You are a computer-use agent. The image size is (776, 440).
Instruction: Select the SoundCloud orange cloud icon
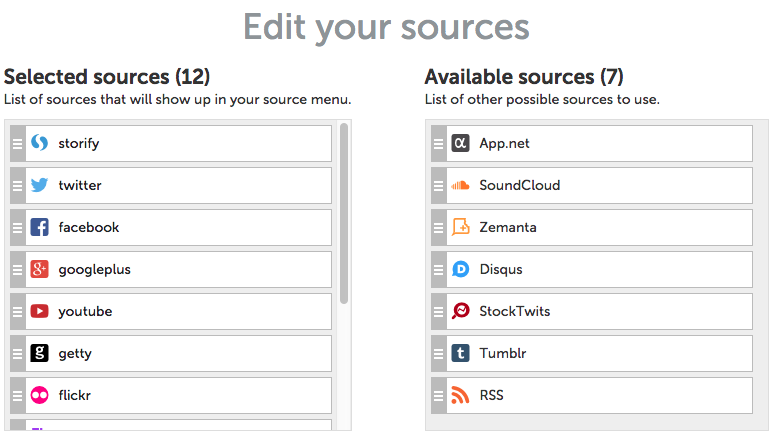[460, 185]
